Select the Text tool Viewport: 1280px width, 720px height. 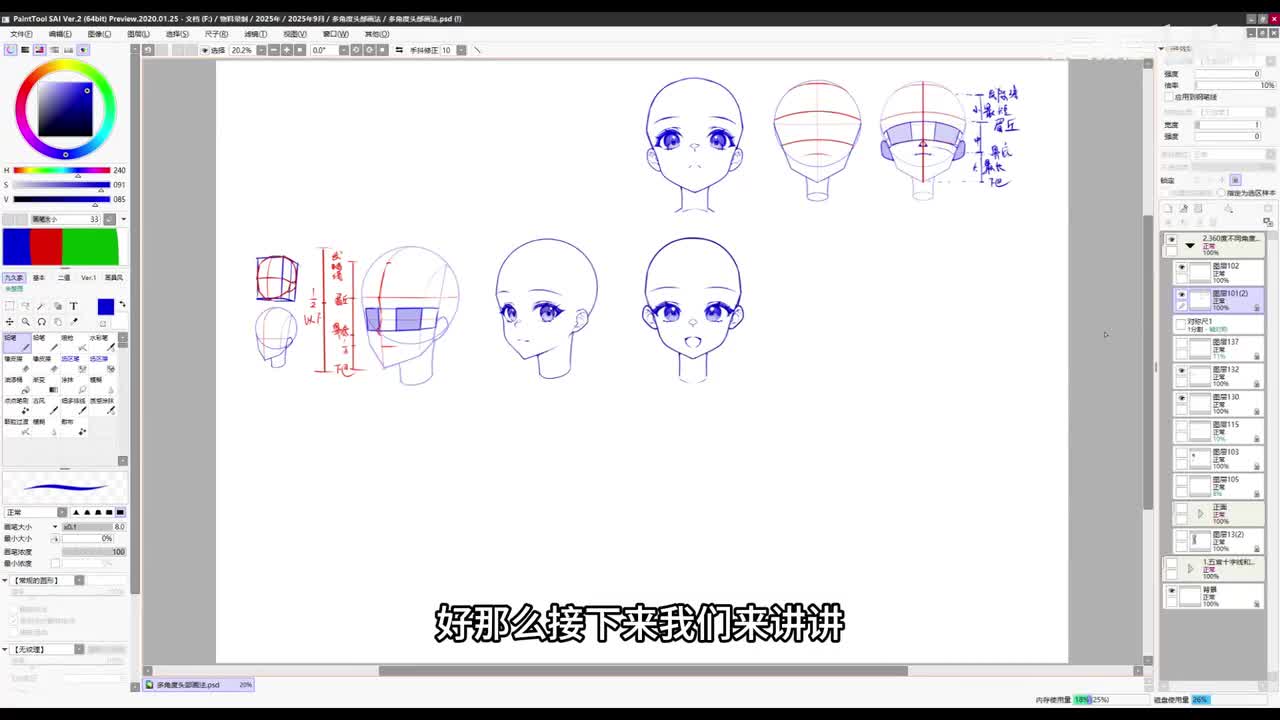point(73,306)
